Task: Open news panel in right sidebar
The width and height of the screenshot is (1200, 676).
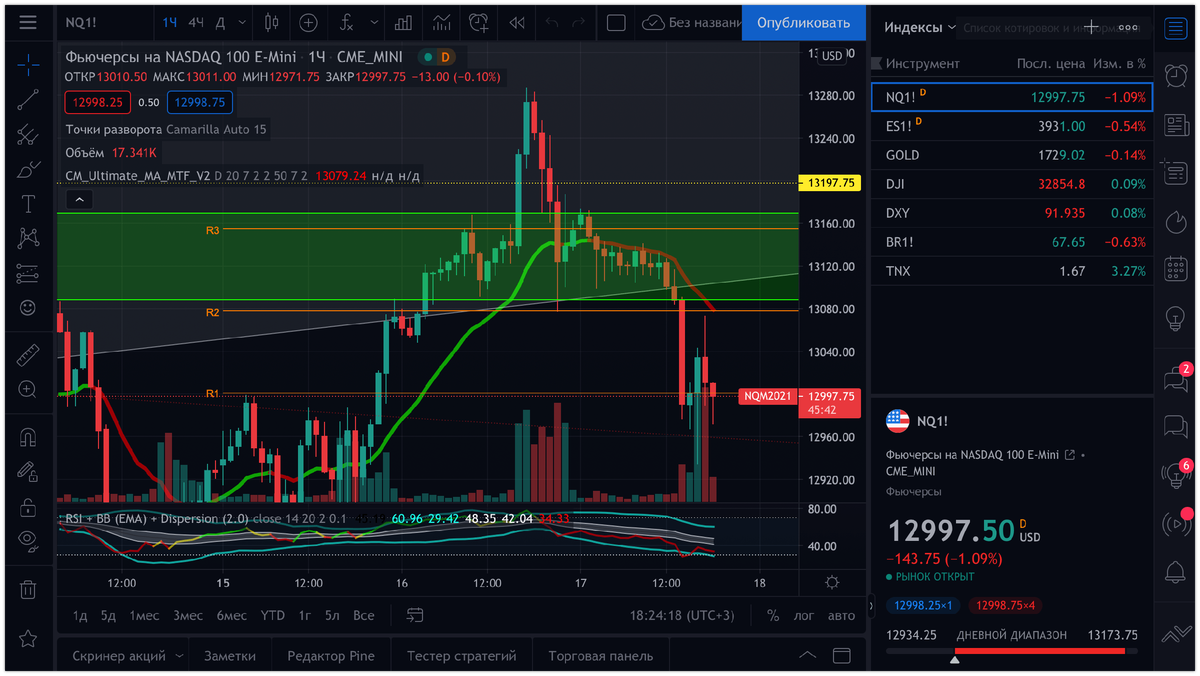Action: click(1176, 125)
